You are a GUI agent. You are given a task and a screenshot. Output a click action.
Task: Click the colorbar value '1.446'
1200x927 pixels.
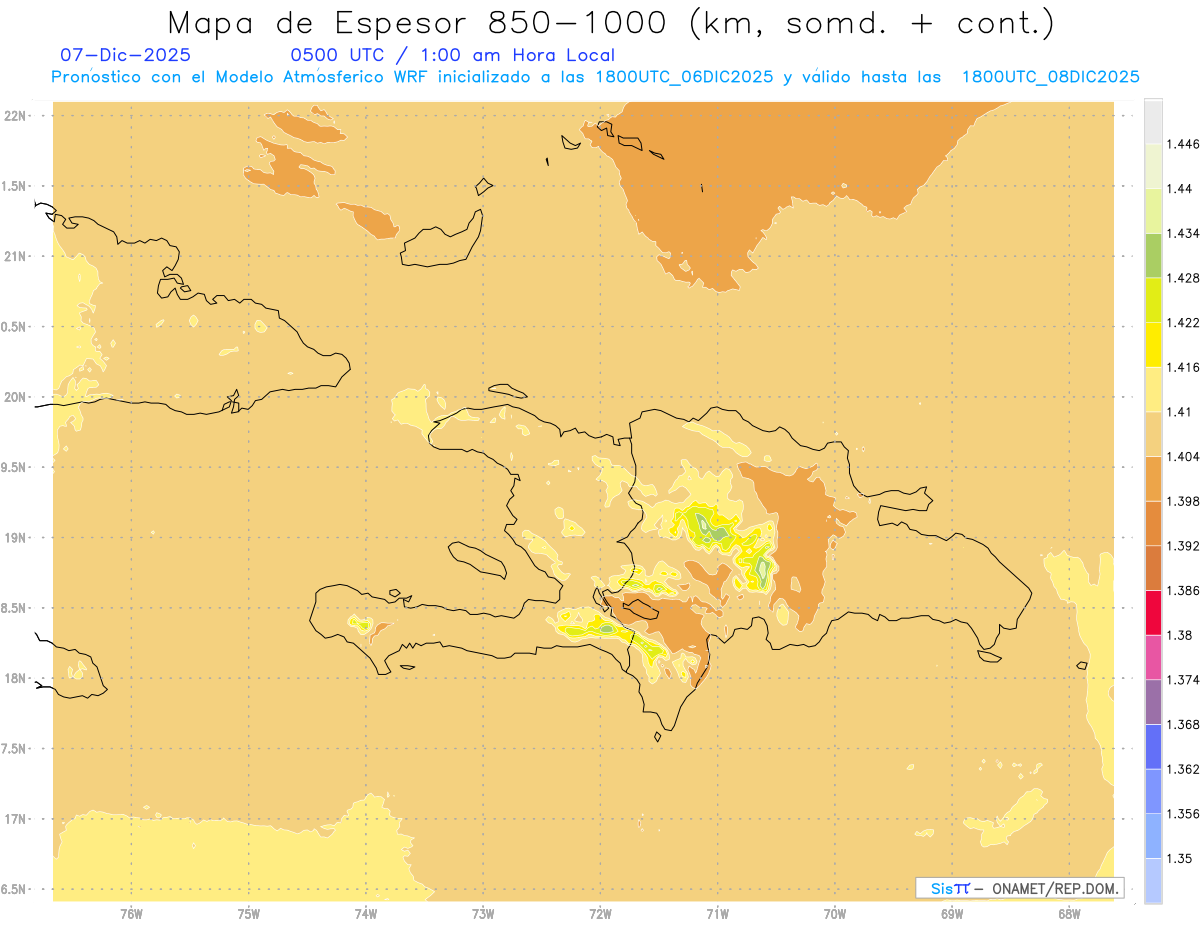1183,144
